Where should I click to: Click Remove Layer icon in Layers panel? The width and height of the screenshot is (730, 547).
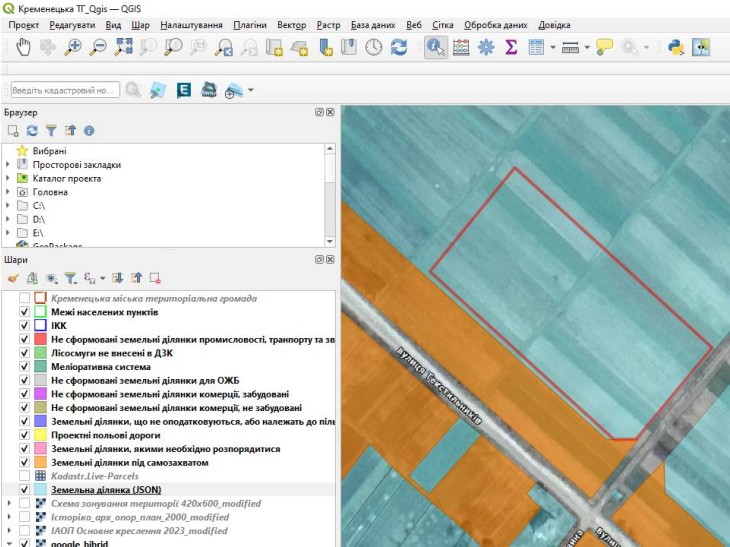coord(155,278)
